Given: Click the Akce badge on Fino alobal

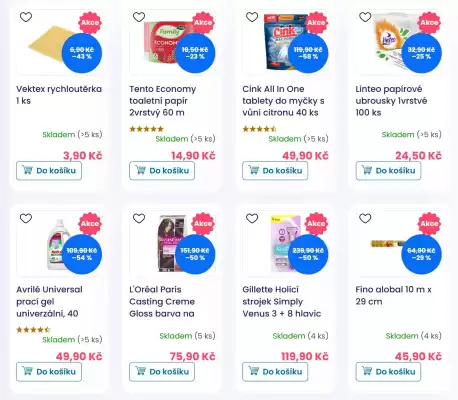Looking at the screenshot, I should pos(429,223).
